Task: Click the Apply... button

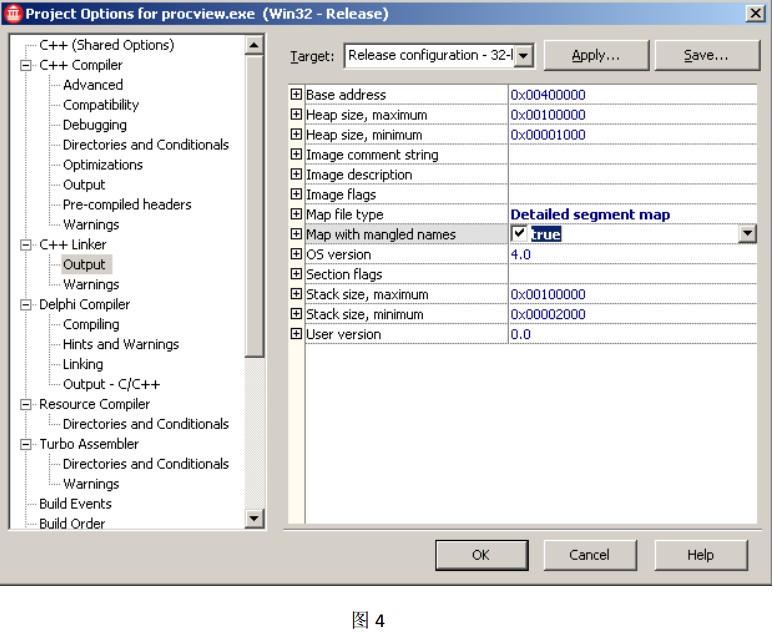Action: pos(595,56)
